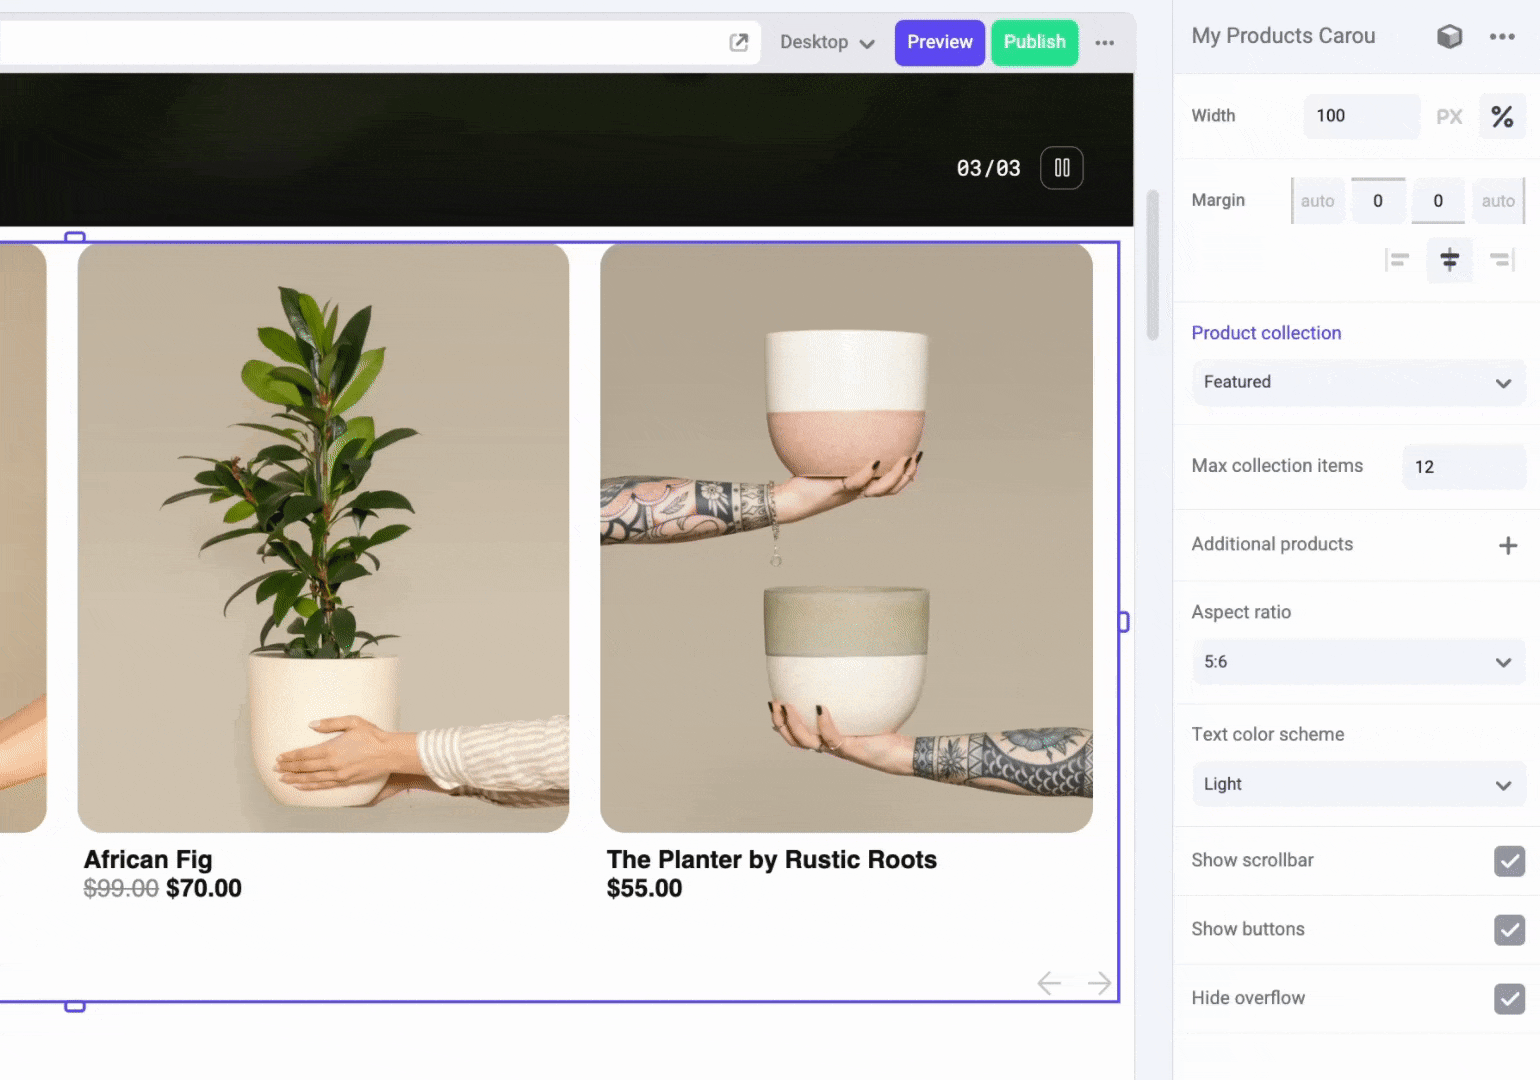
Task: Select the center margin alignment icon
Action: (1449, 260)
